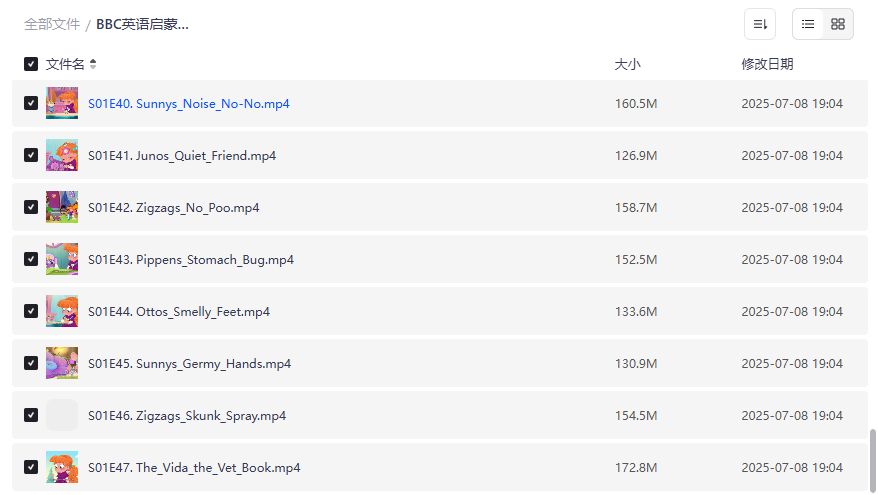878x495 pixels.
Task: Click the S01E44 Ottos_Smelly_Feet file thumbnail
Action: coord(62,312)
